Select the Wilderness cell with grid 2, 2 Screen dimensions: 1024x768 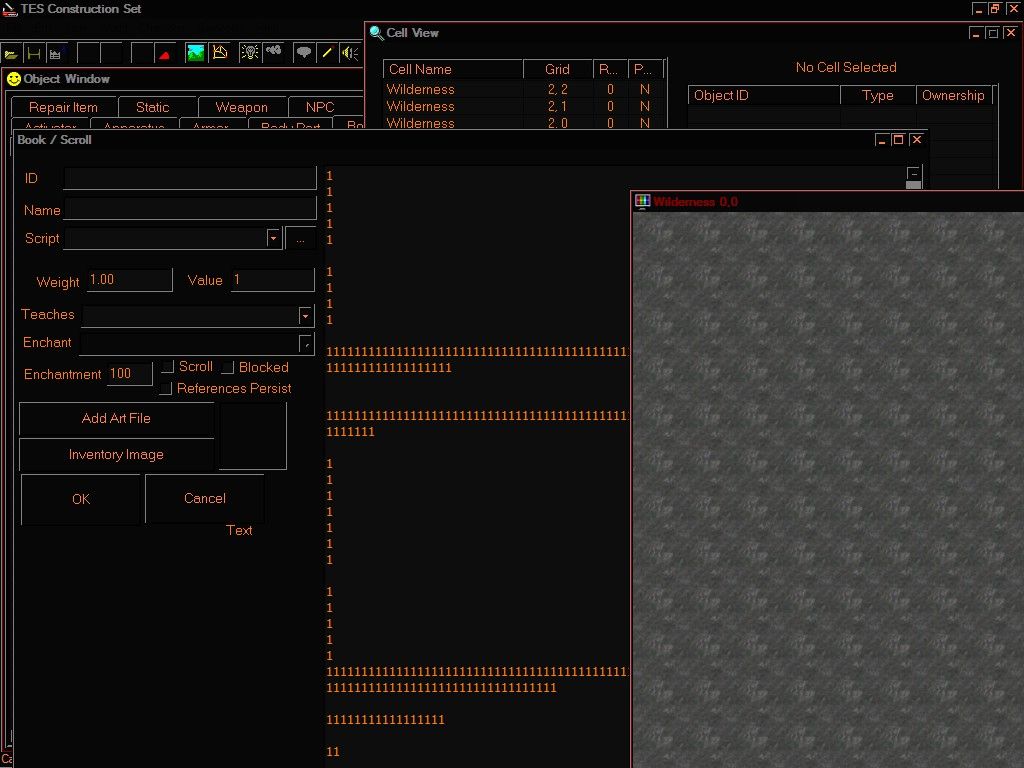pos(524,89)
